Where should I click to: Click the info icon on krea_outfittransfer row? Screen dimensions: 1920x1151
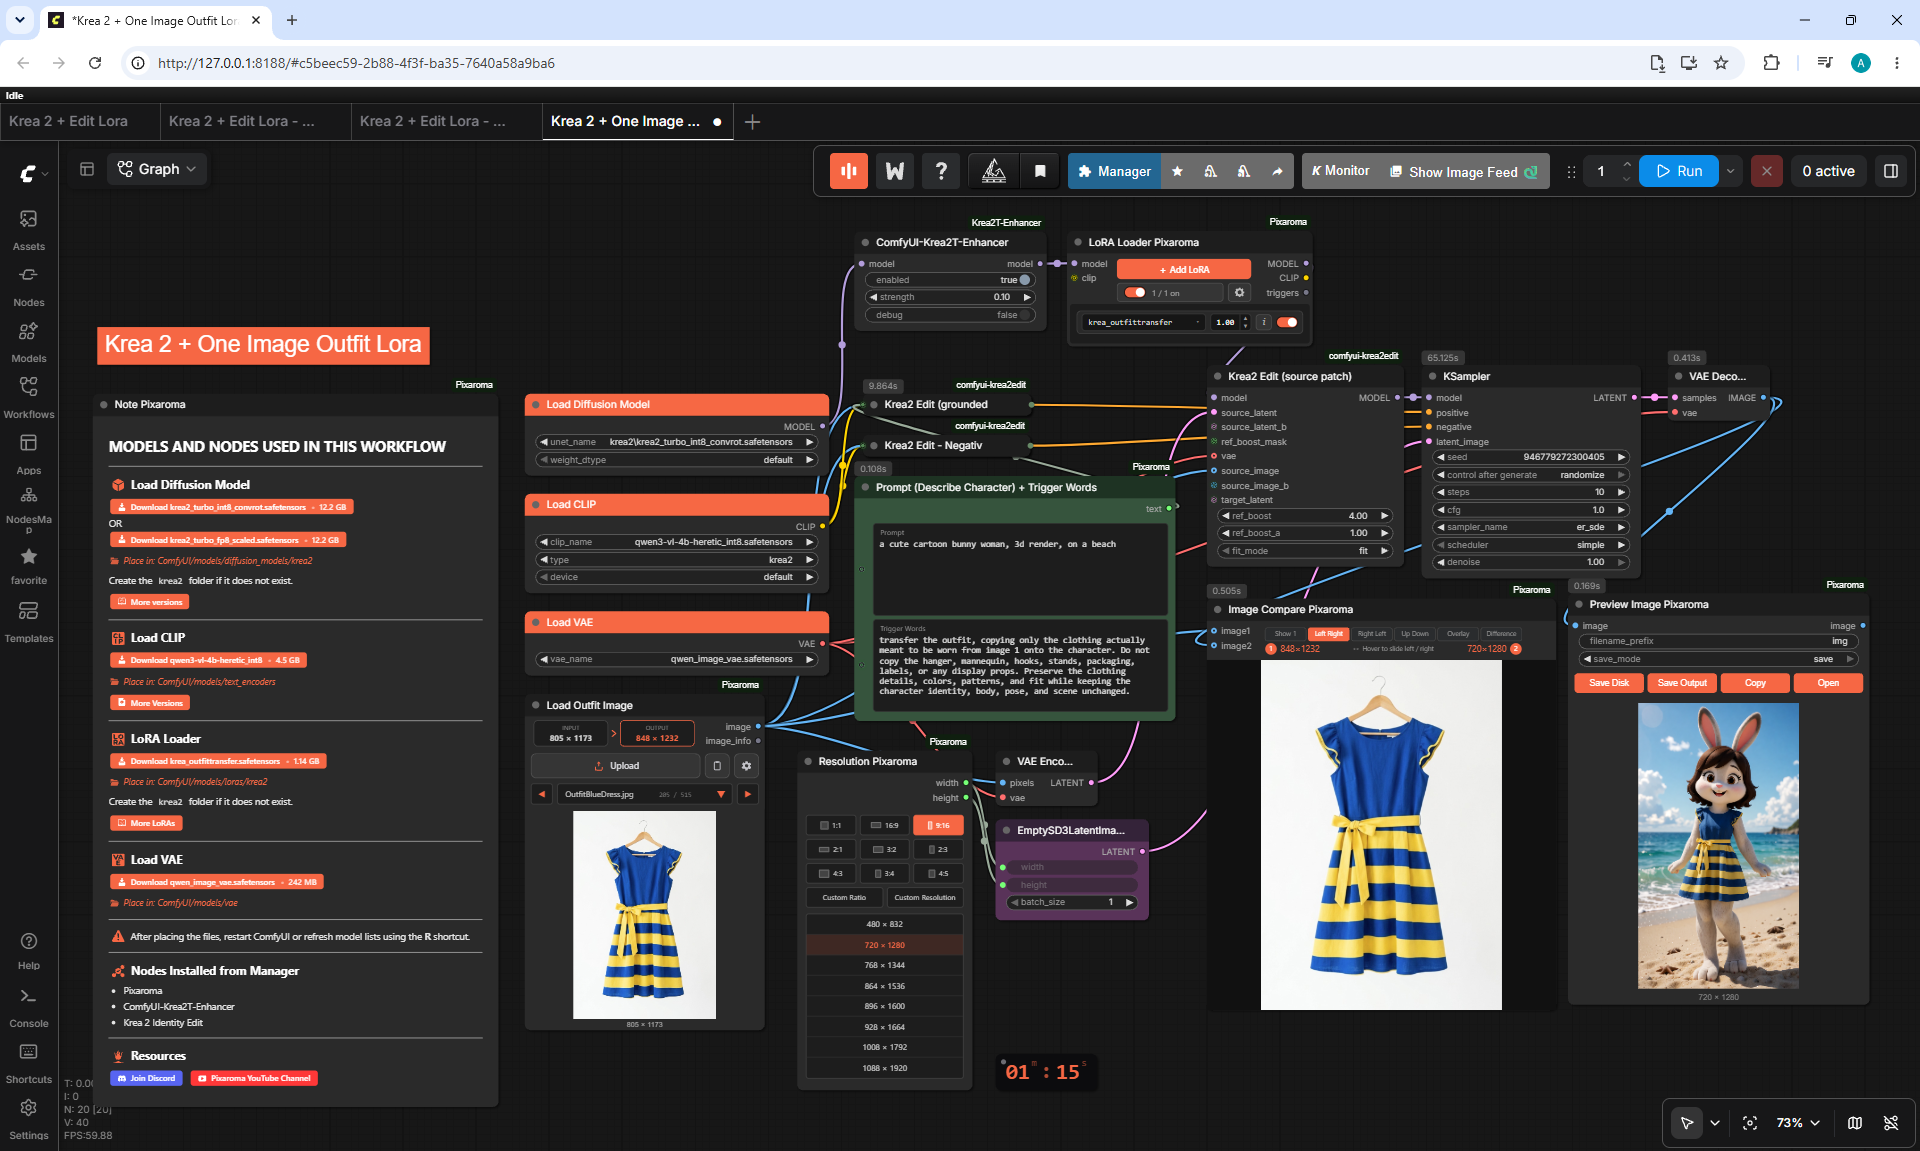pos(1264,322)
